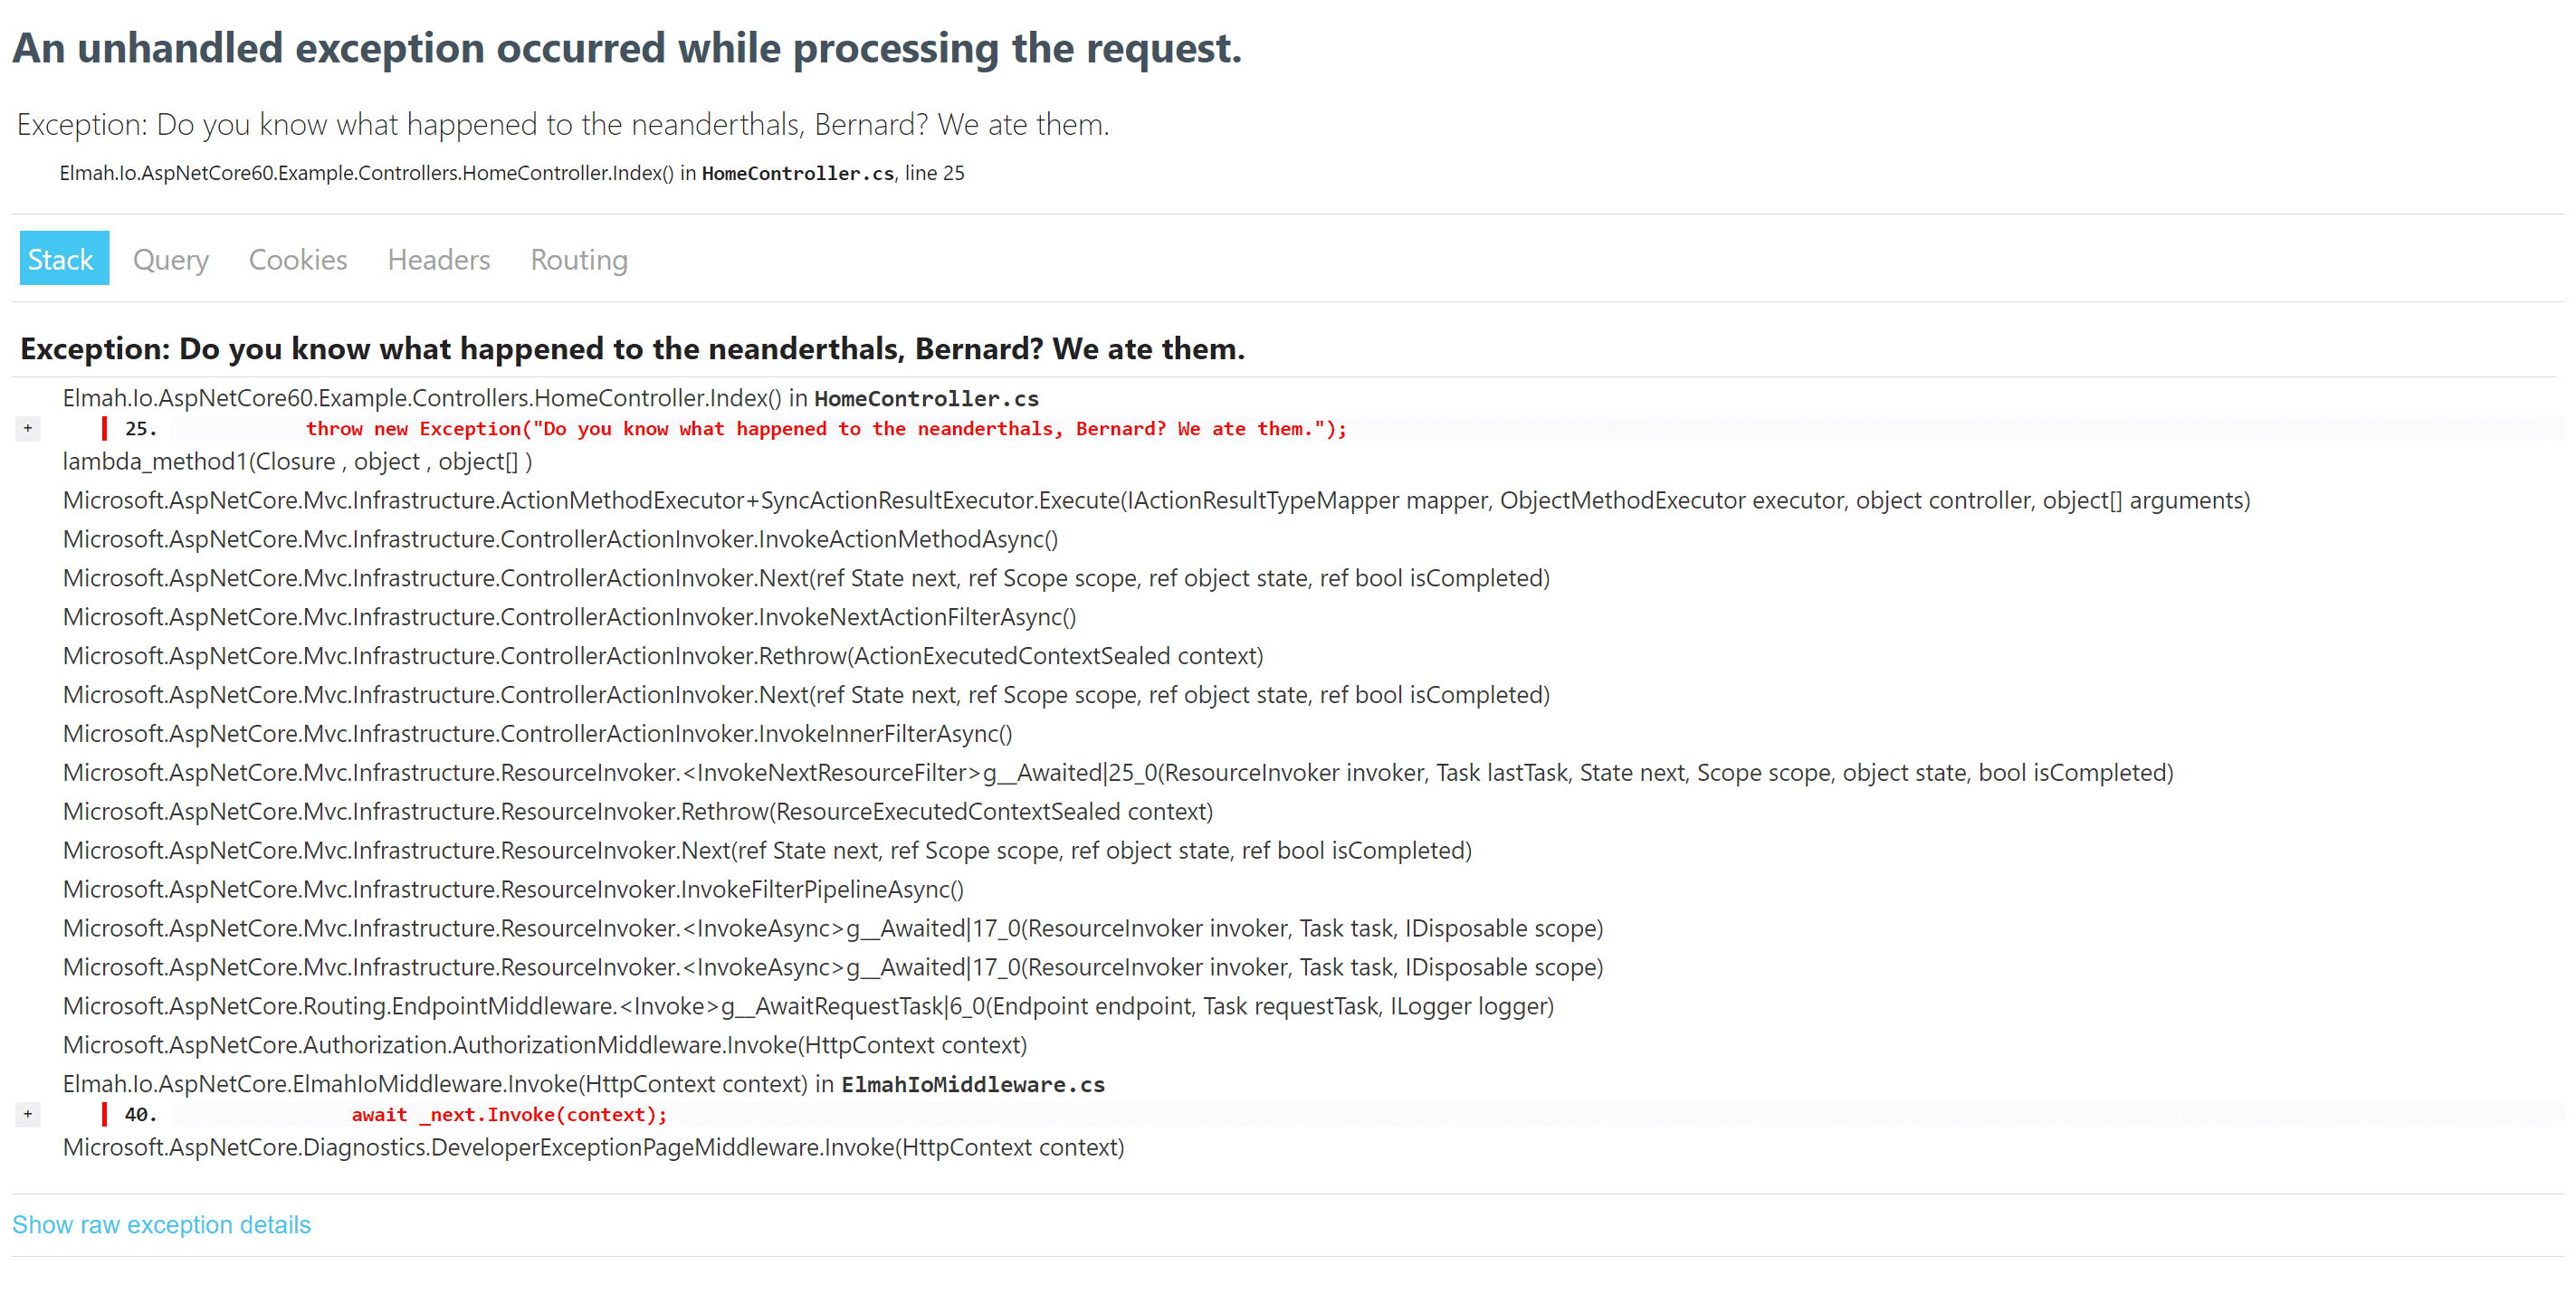The height and width of the screenshot is (1294, 2576).
Task: Click the bold exception message heading
Action: [632, 348]
